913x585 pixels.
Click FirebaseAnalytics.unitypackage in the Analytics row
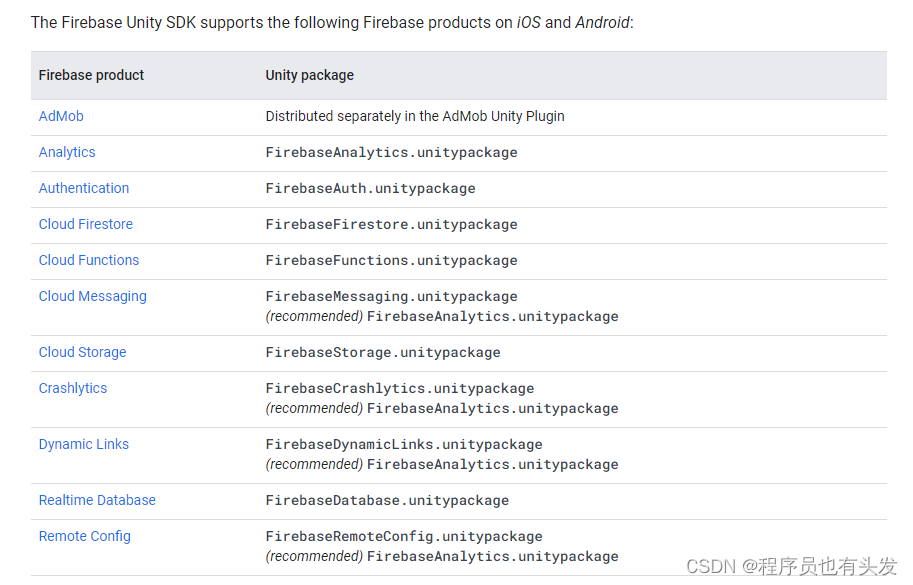391,153
